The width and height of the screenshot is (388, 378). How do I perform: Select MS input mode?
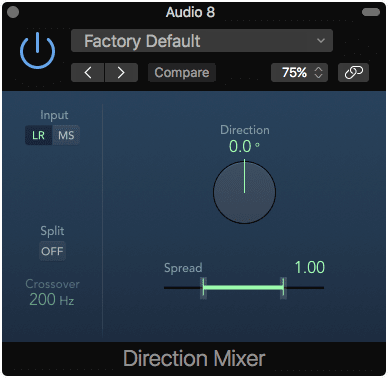pos(66,135)
